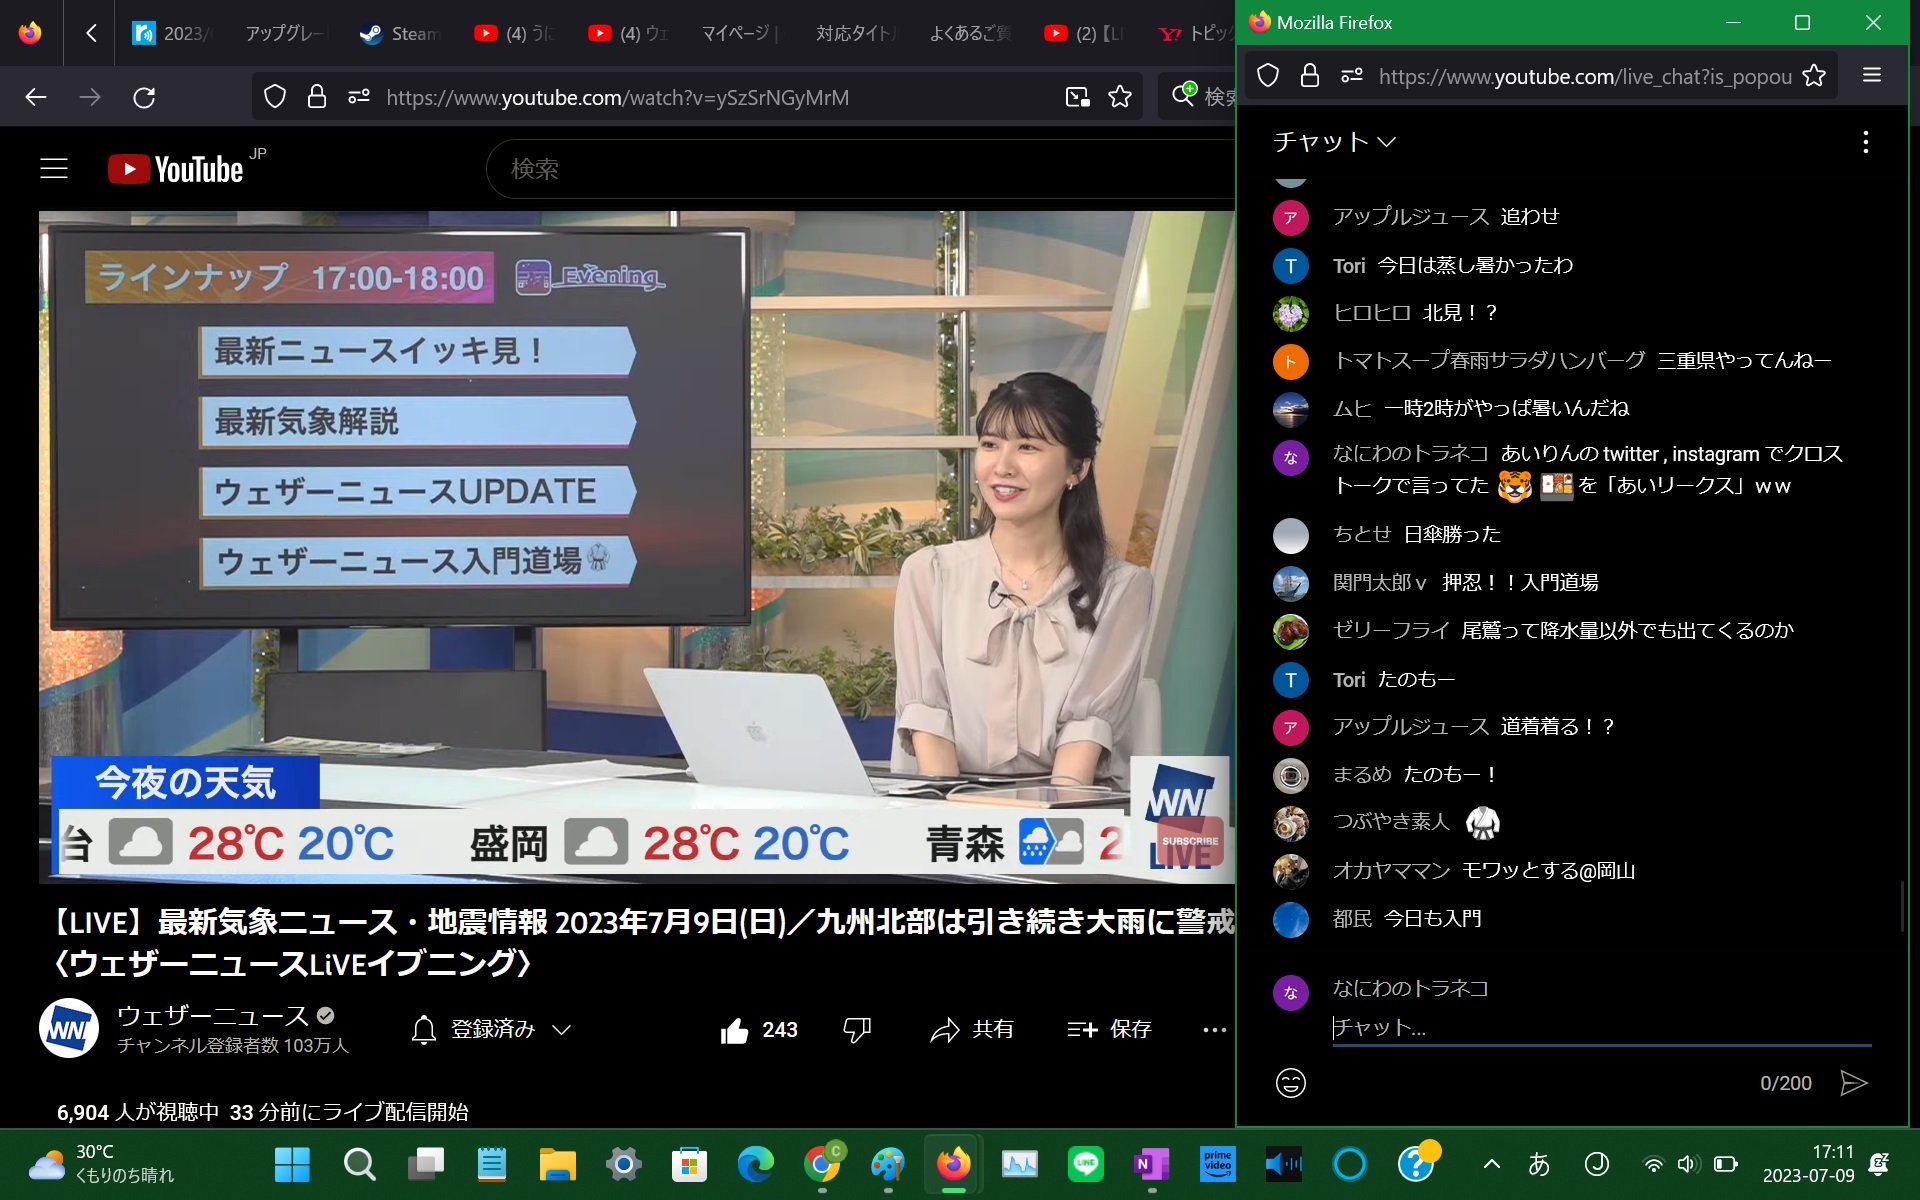1920x1200 pixels.
Task: Expand the 登録済み subscription chevron
Action: pos(564,1028)
